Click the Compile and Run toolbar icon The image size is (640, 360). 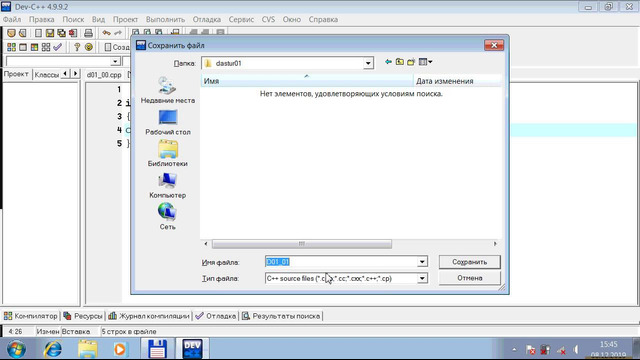point(34,47)
